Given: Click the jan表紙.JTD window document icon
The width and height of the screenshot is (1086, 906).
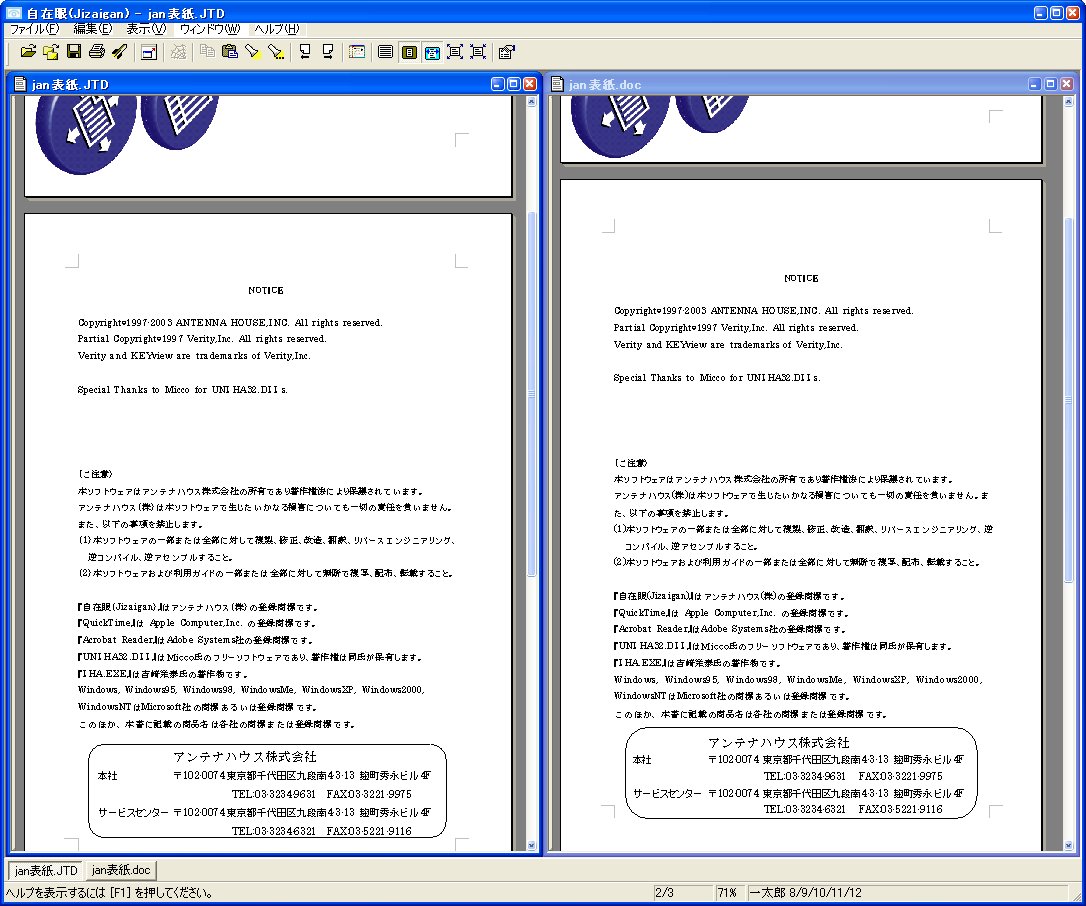Looking at the screenshot, I should (20, 85).
